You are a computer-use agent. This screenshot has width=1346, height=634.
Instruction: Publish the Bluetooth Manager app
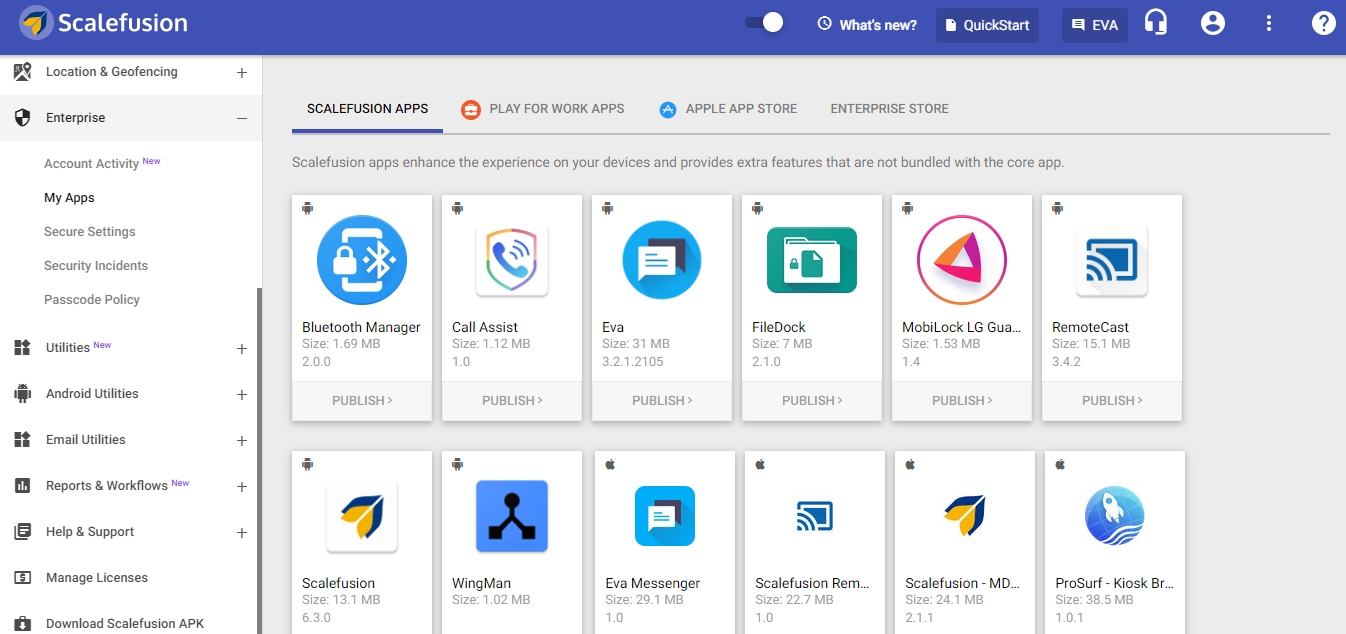pyautogui.click(x=362, y=401)
